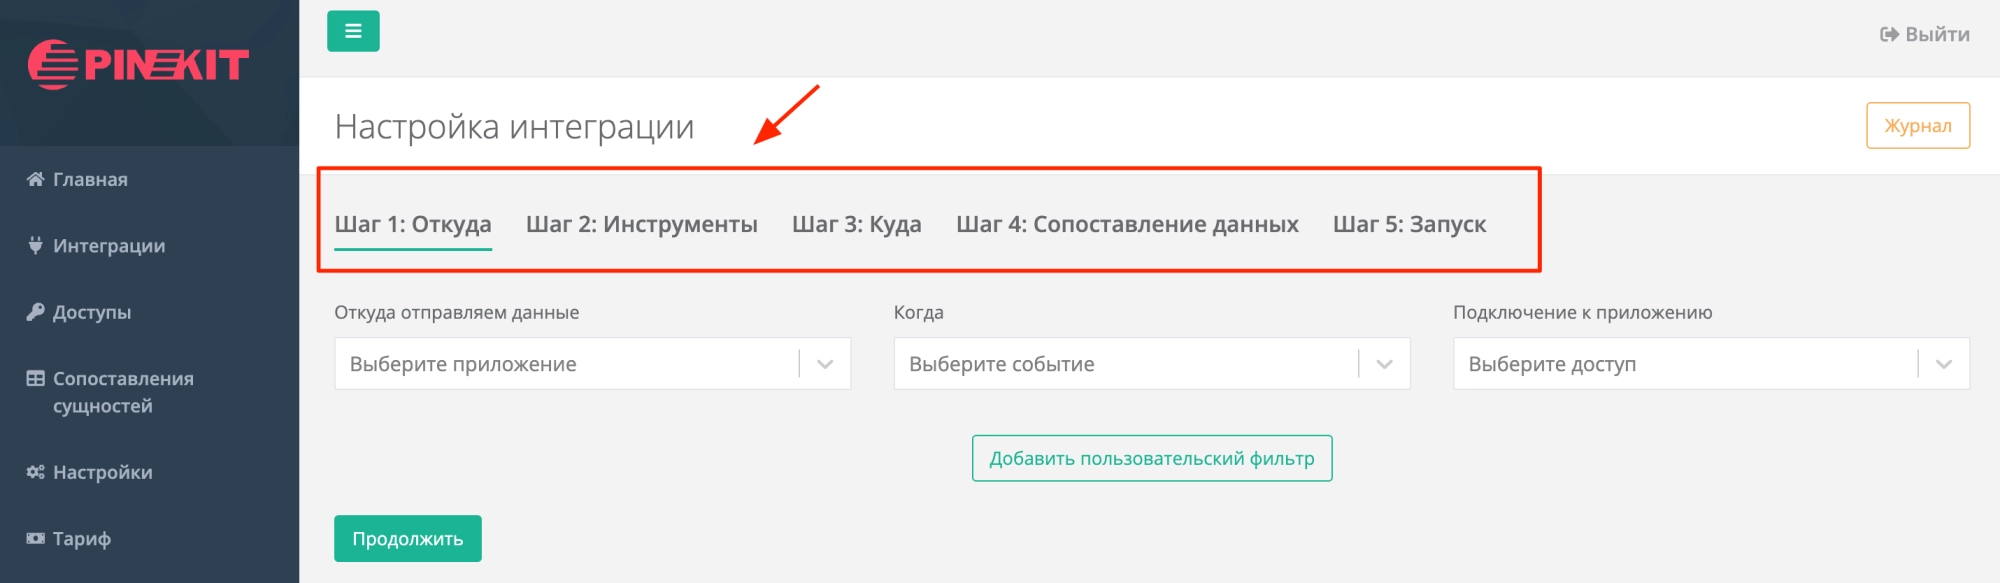Open the Выберите доступ dropdown
This screenshot has width=2000, height=583.
(1711, 364)
